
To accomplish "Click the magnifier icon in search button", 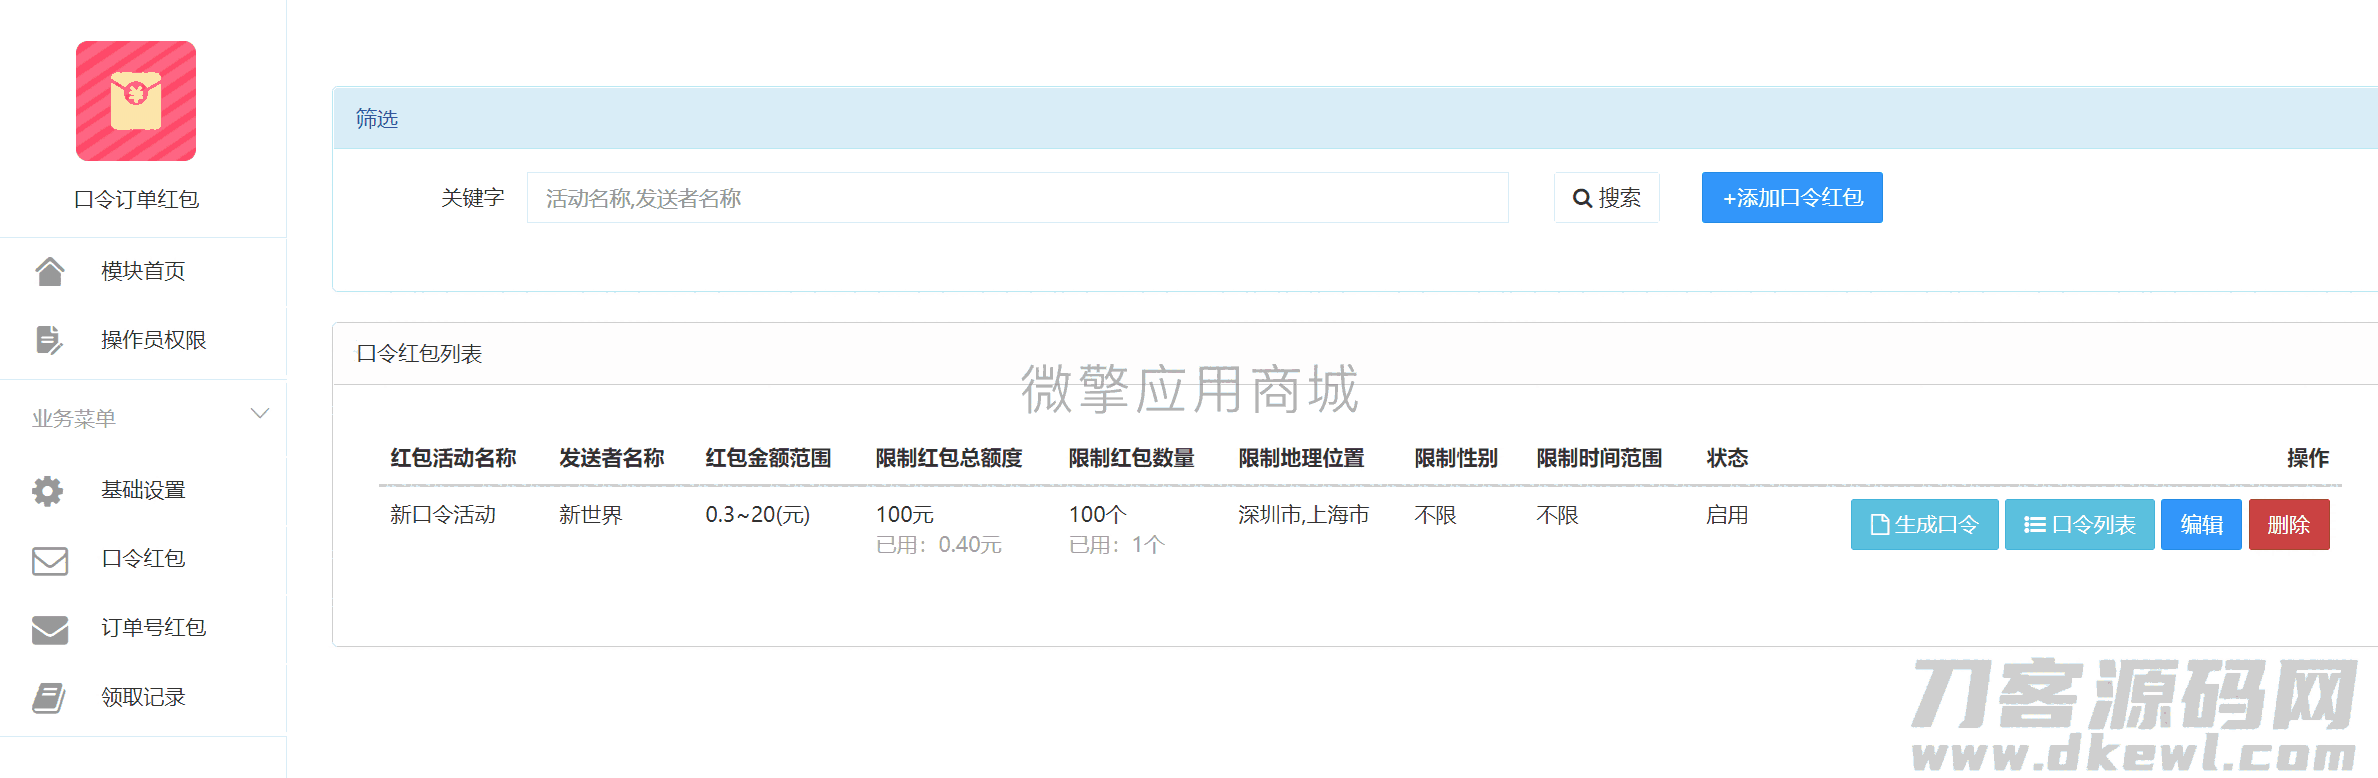I will point(1582,198).
